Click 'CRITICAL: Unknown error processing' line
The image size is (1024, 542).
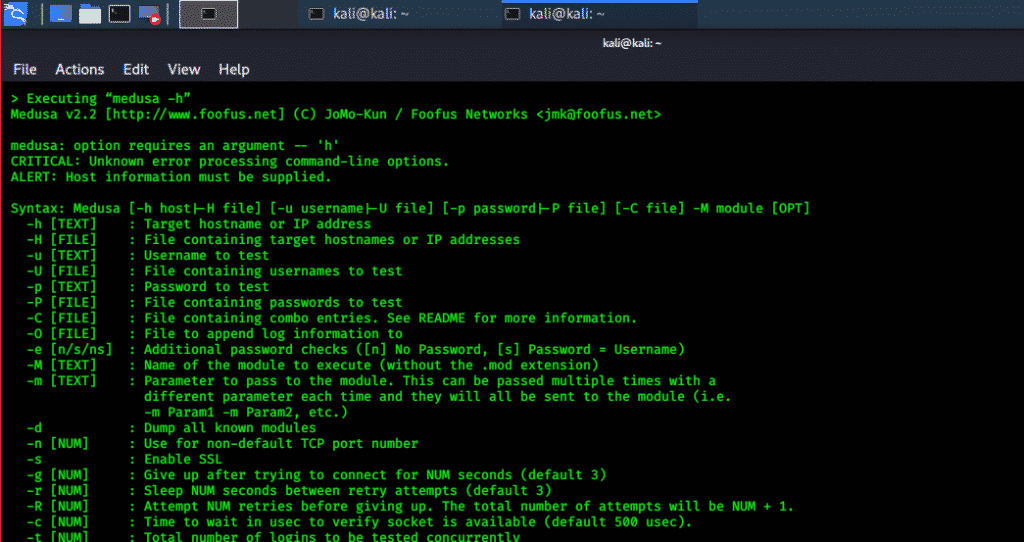pyautogui.click(x=230, y=161)
